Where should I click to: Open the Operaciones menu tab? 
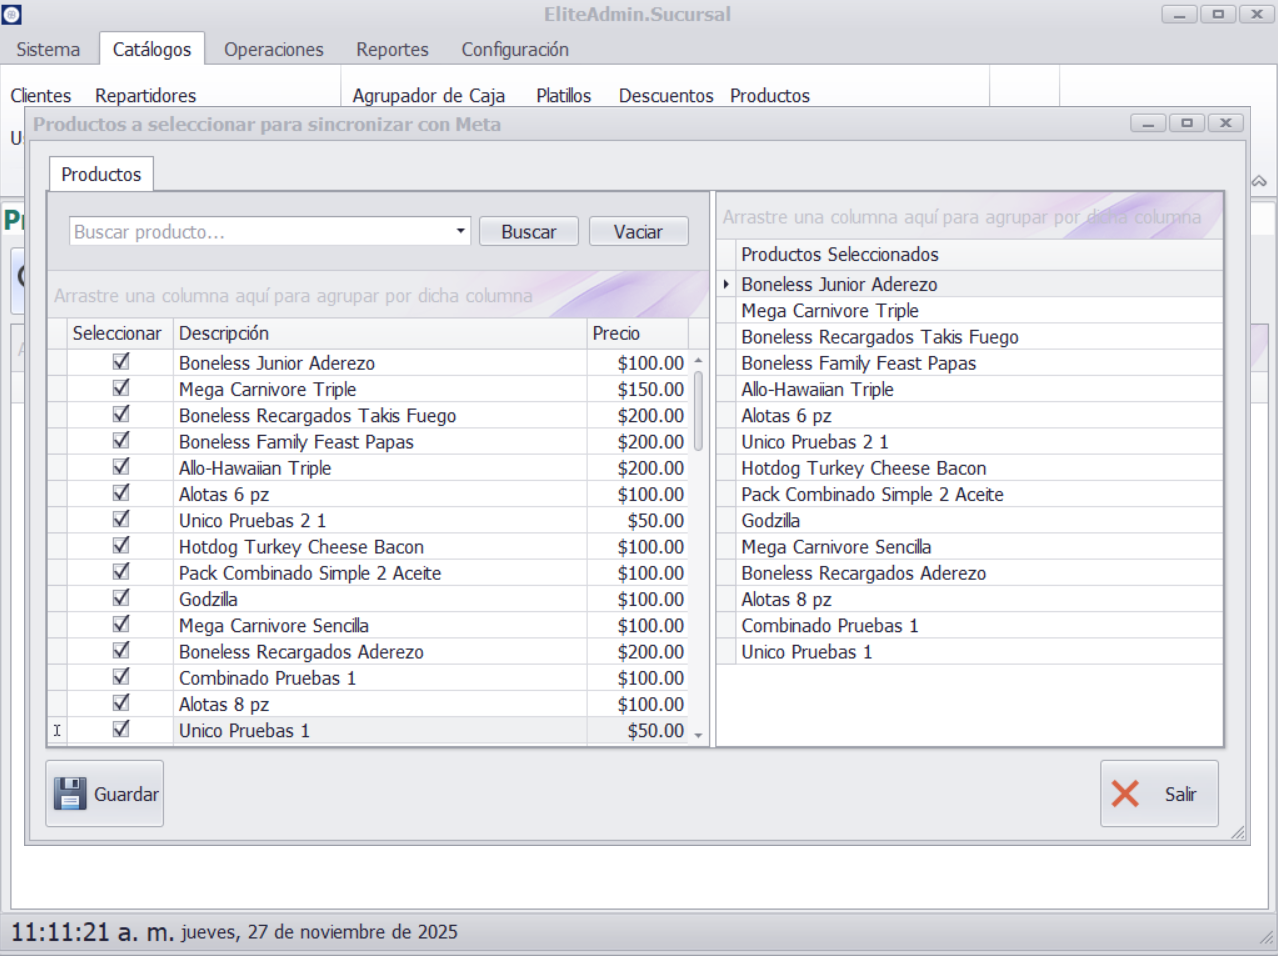273,49
